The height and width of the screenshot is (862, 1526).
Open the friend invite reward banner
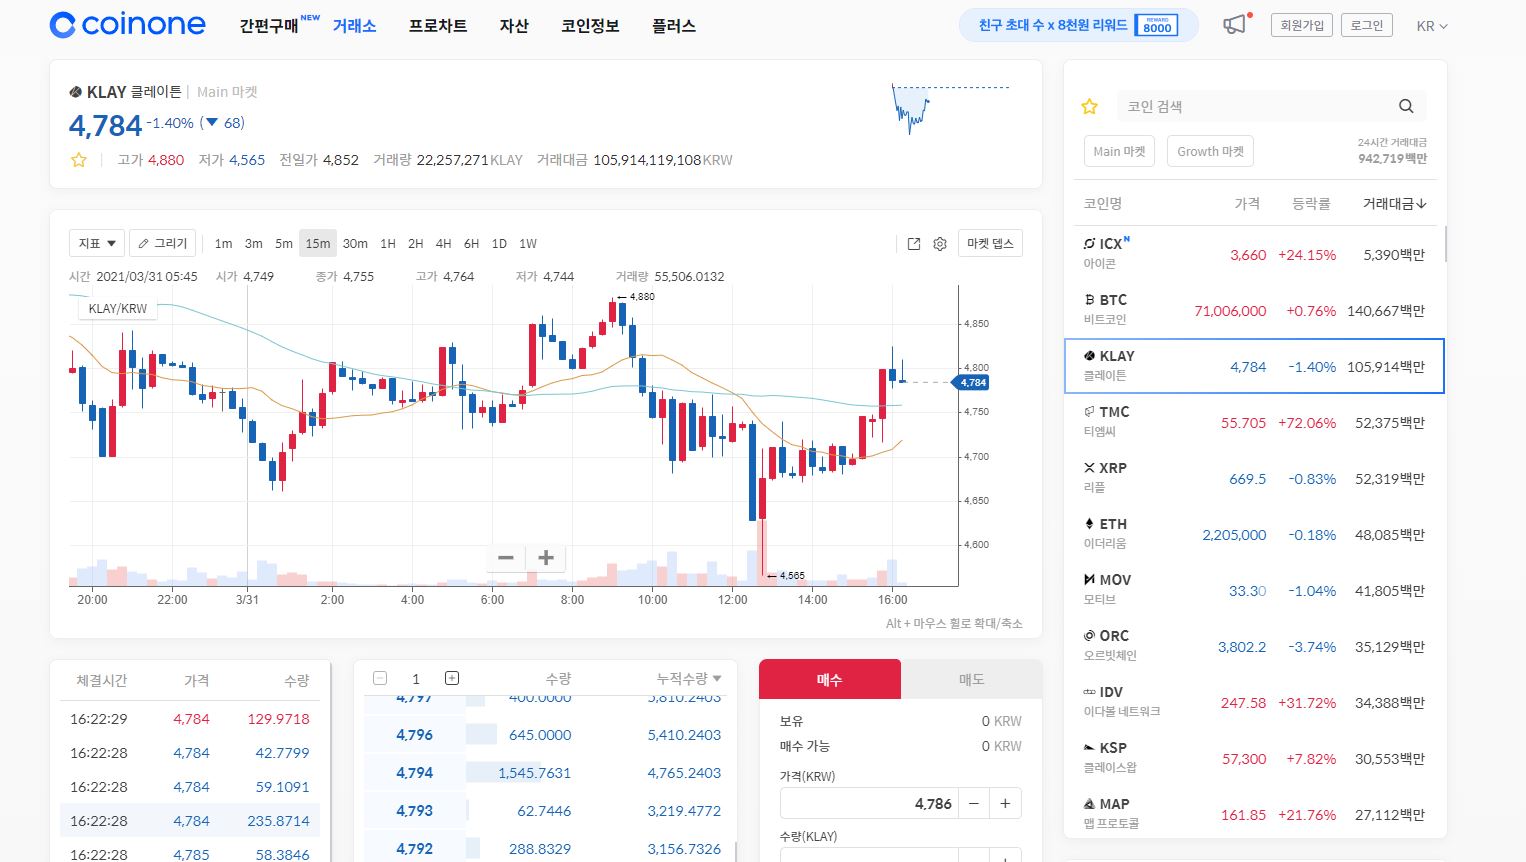1079,25
